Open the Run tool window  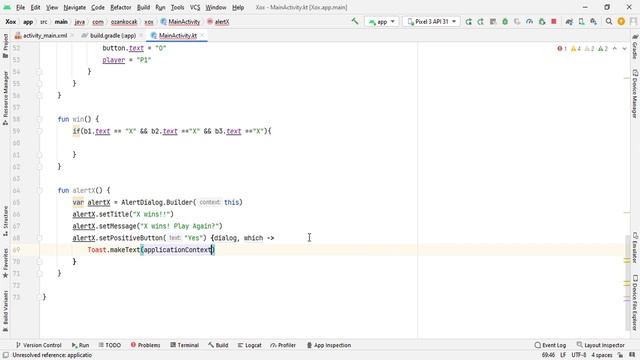80,345
